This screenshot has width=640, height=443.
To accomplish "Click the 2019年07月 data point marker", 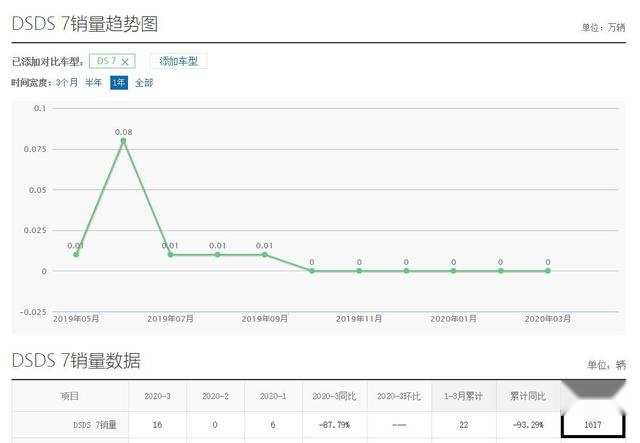I will coord(171,254).
